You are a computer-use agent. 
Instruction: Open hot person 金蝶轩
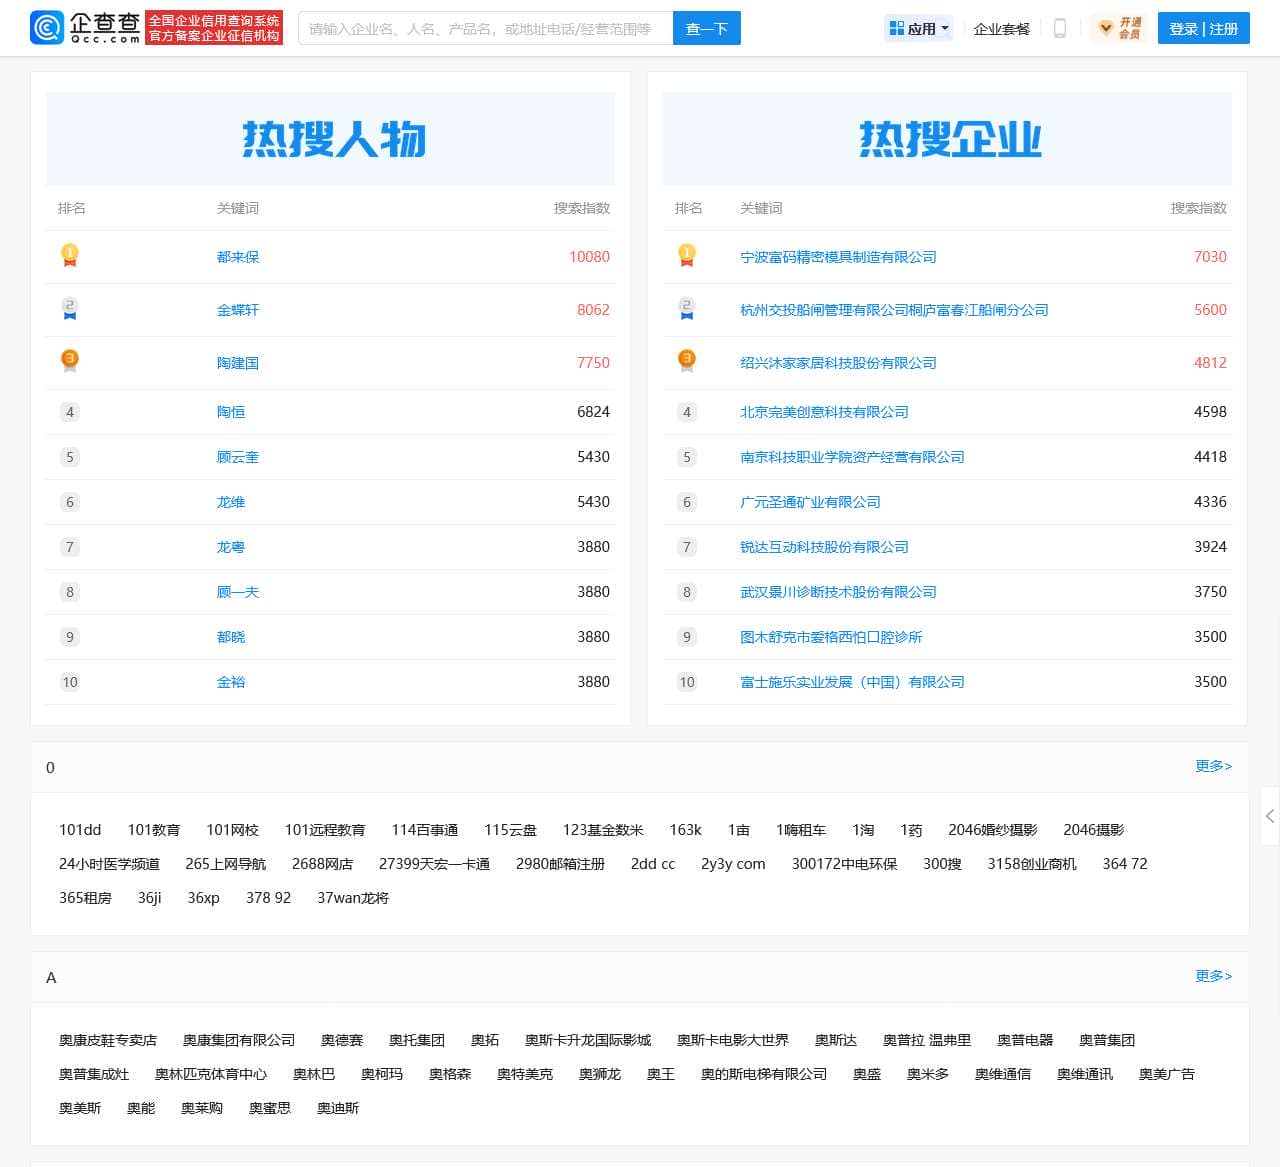pos(238,310)
